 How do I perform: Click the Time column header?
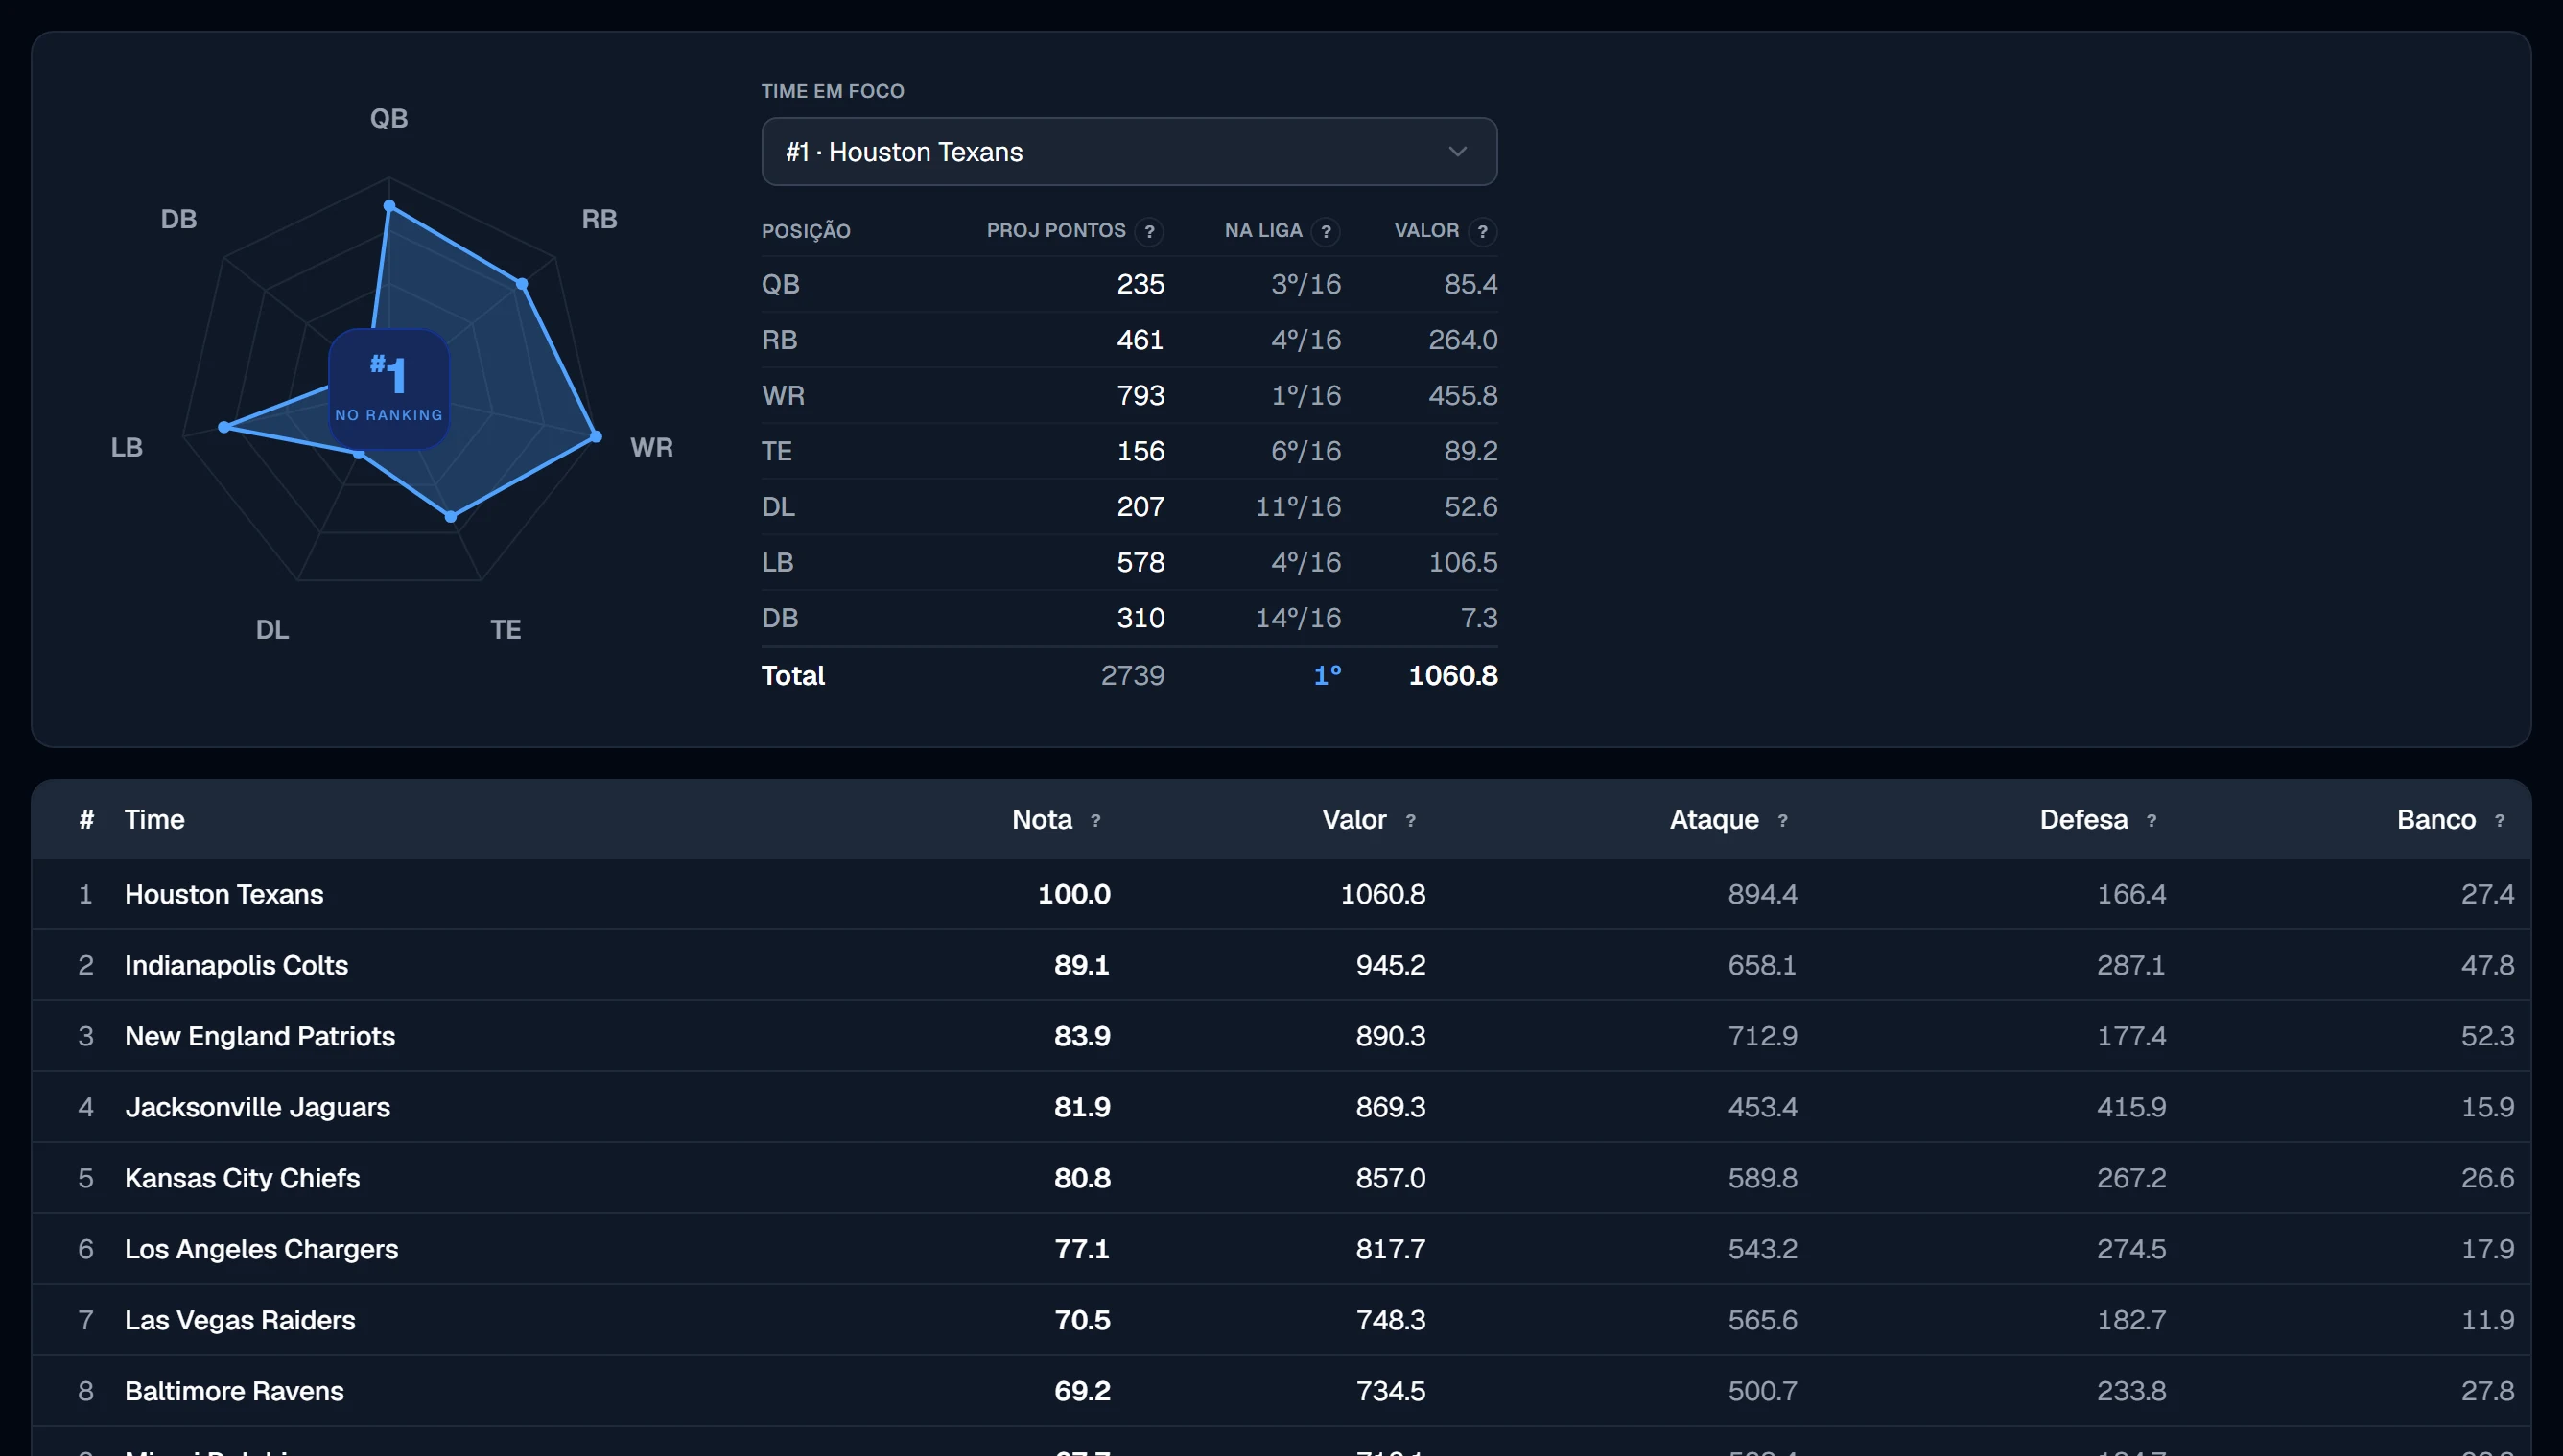tap(155, 820)
